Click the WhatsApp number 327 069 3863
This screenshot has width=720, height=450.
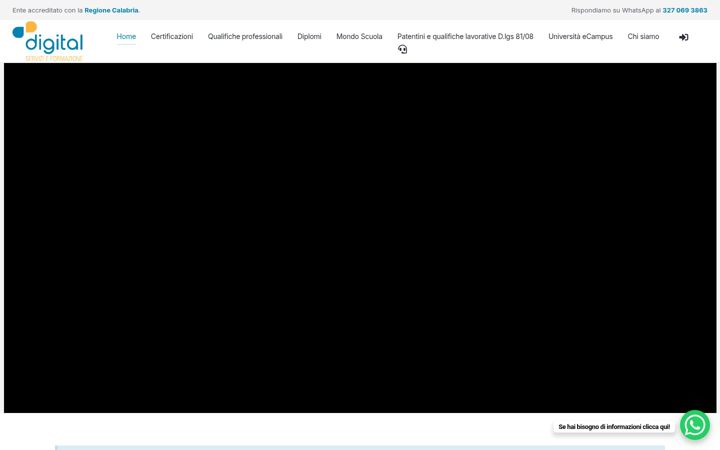(685, 10)
